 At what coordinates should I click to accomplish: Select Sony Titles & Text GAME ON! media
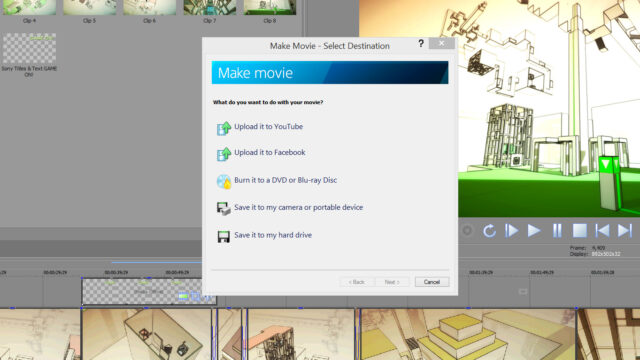coord(29,49)
